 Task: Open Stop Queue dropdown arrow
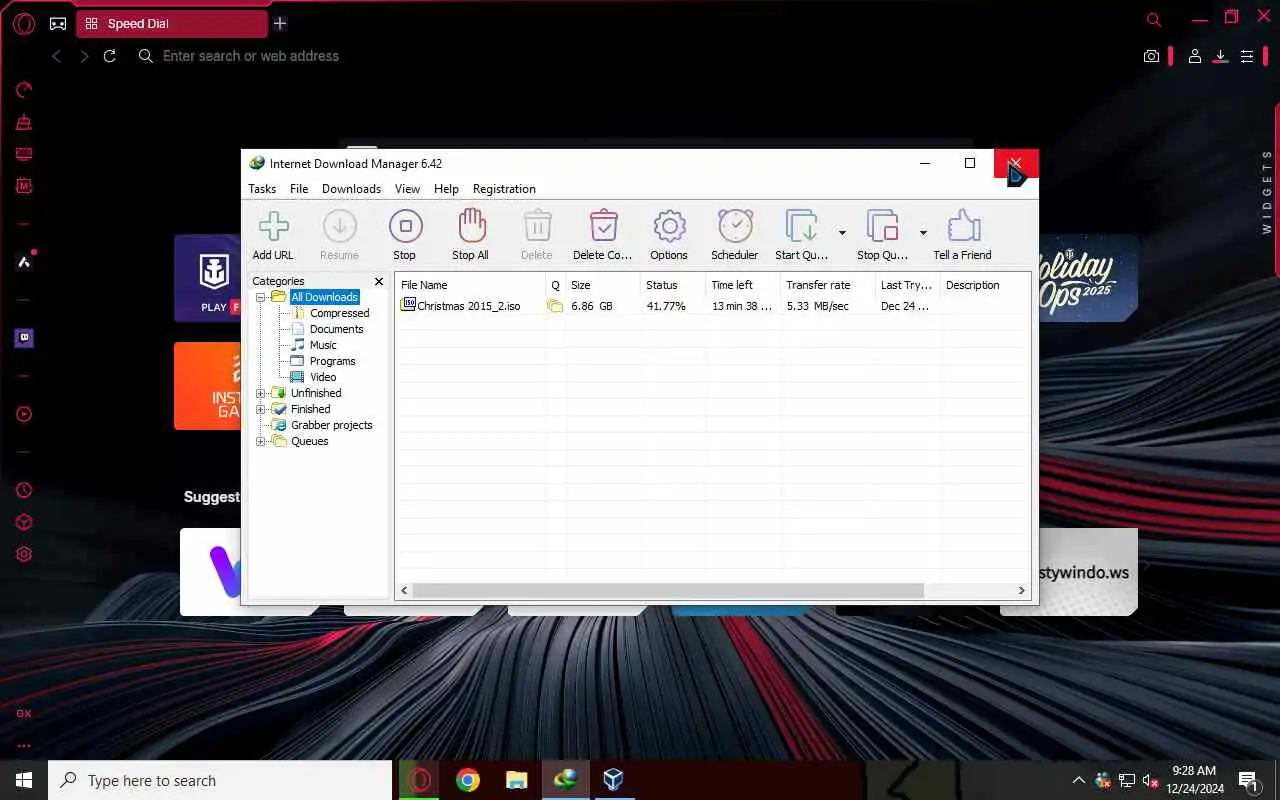point(923,233)
